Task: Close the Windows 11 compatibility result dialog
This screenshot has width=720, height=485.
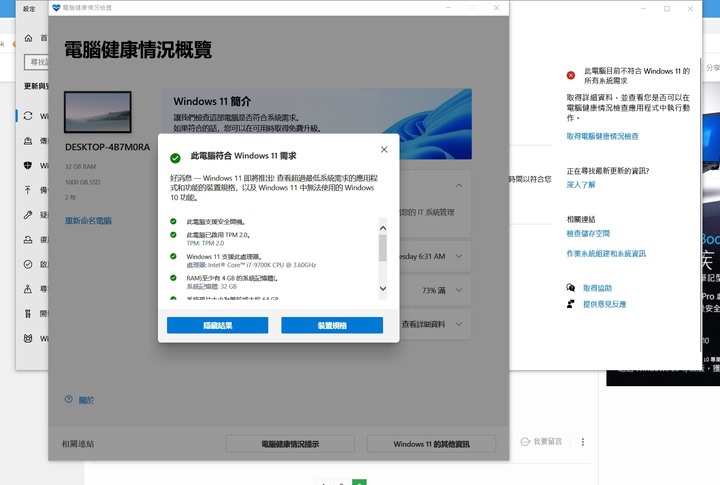Action: click(384, 149)
